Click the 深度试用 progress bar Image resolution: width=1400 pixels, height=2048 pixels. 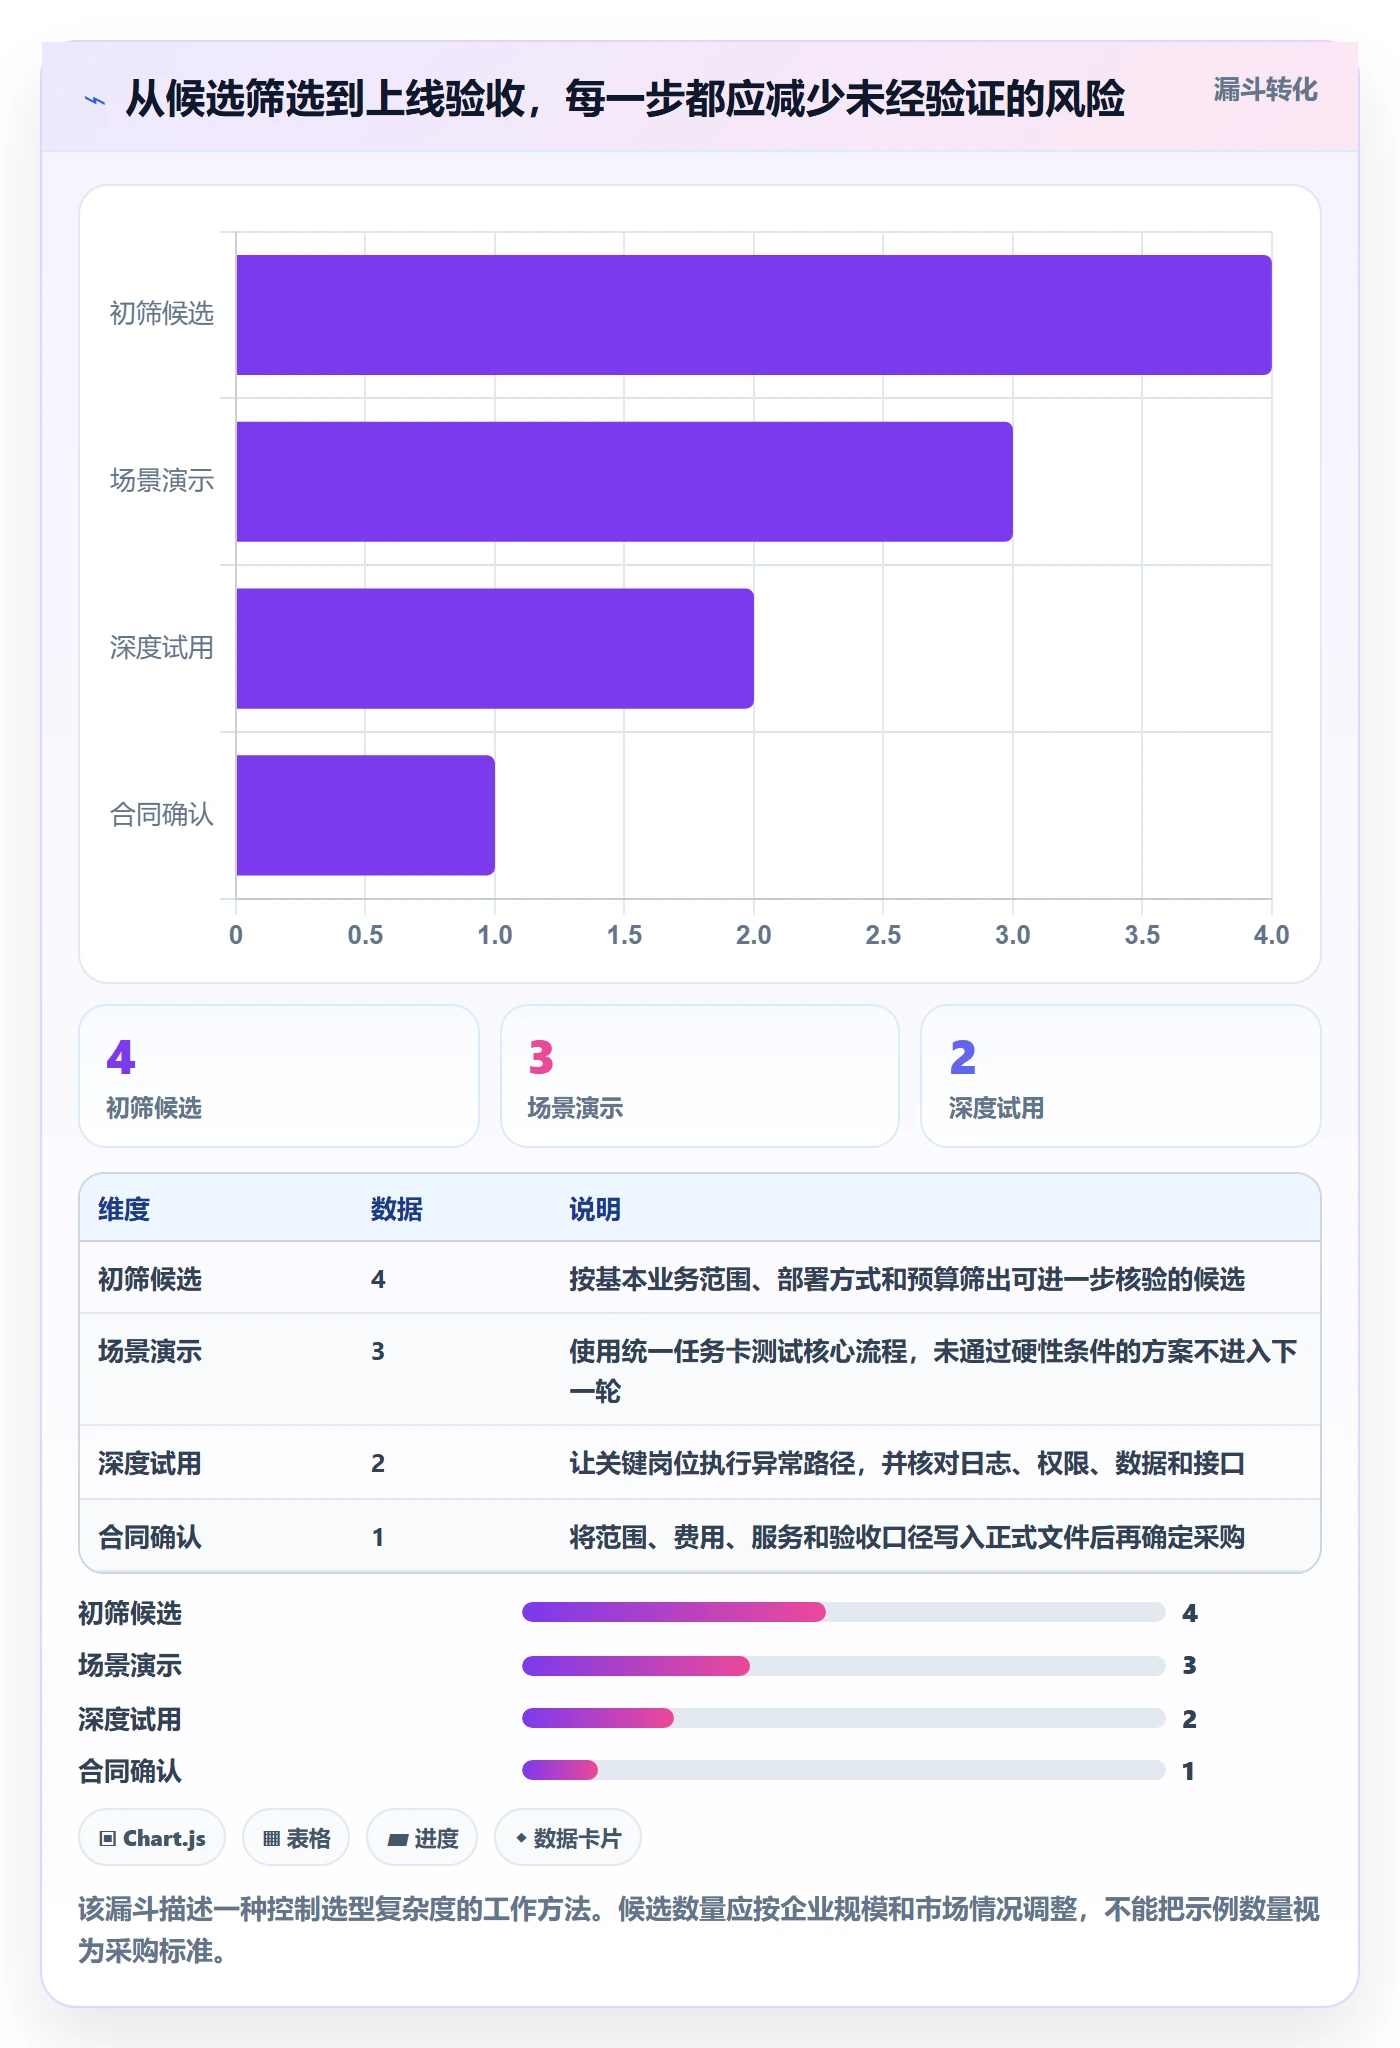pyautogui.click(x=844, y=1718)
